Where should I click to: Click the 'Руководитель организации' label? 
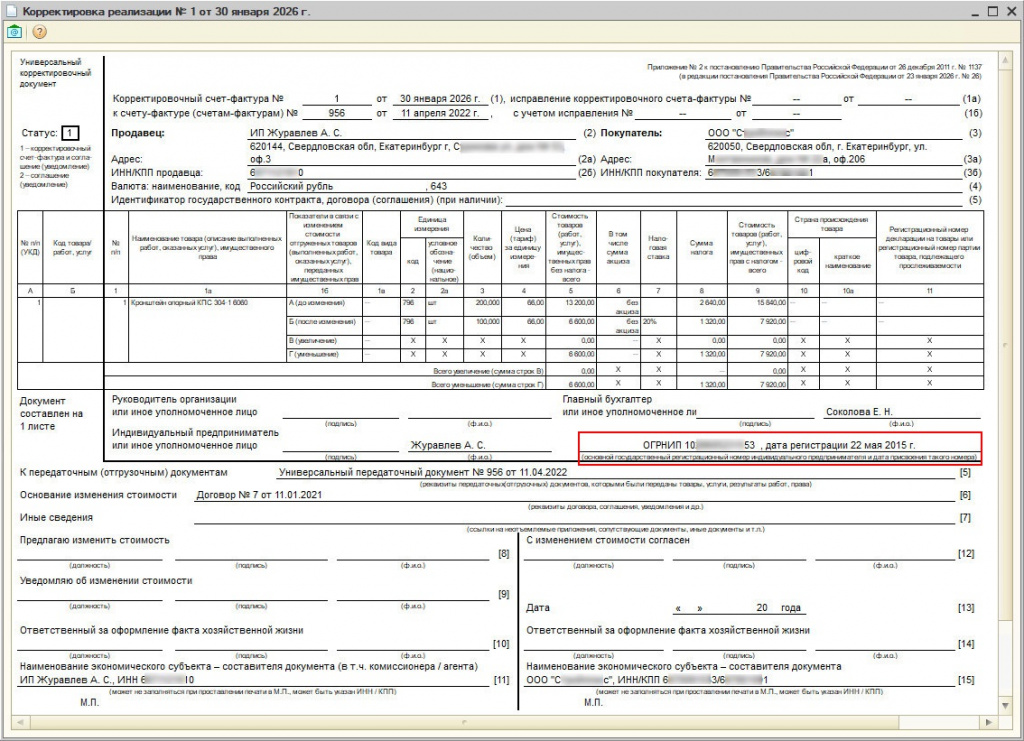(174, 399)
